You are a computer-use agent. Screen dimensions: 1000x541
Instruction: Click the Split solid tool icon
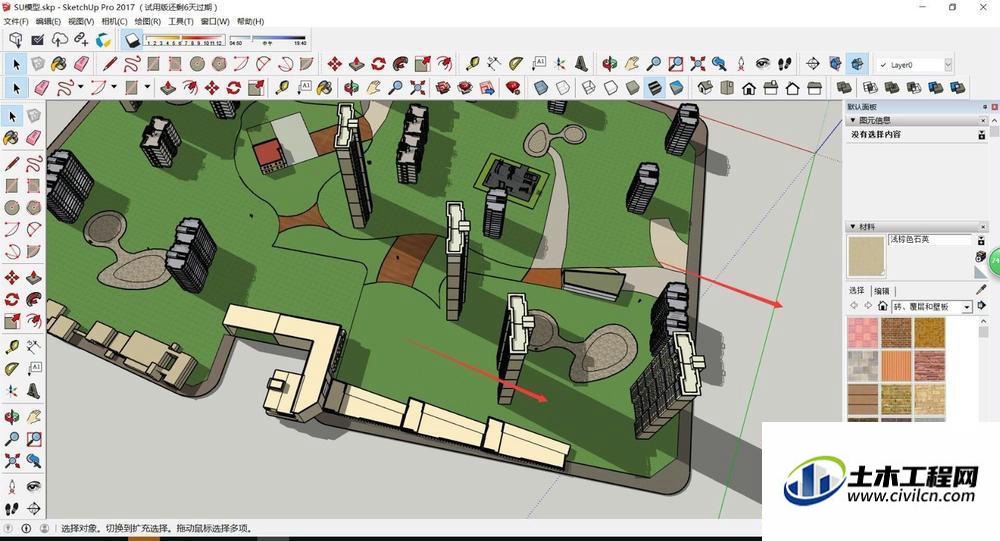[x=957, y=87]
